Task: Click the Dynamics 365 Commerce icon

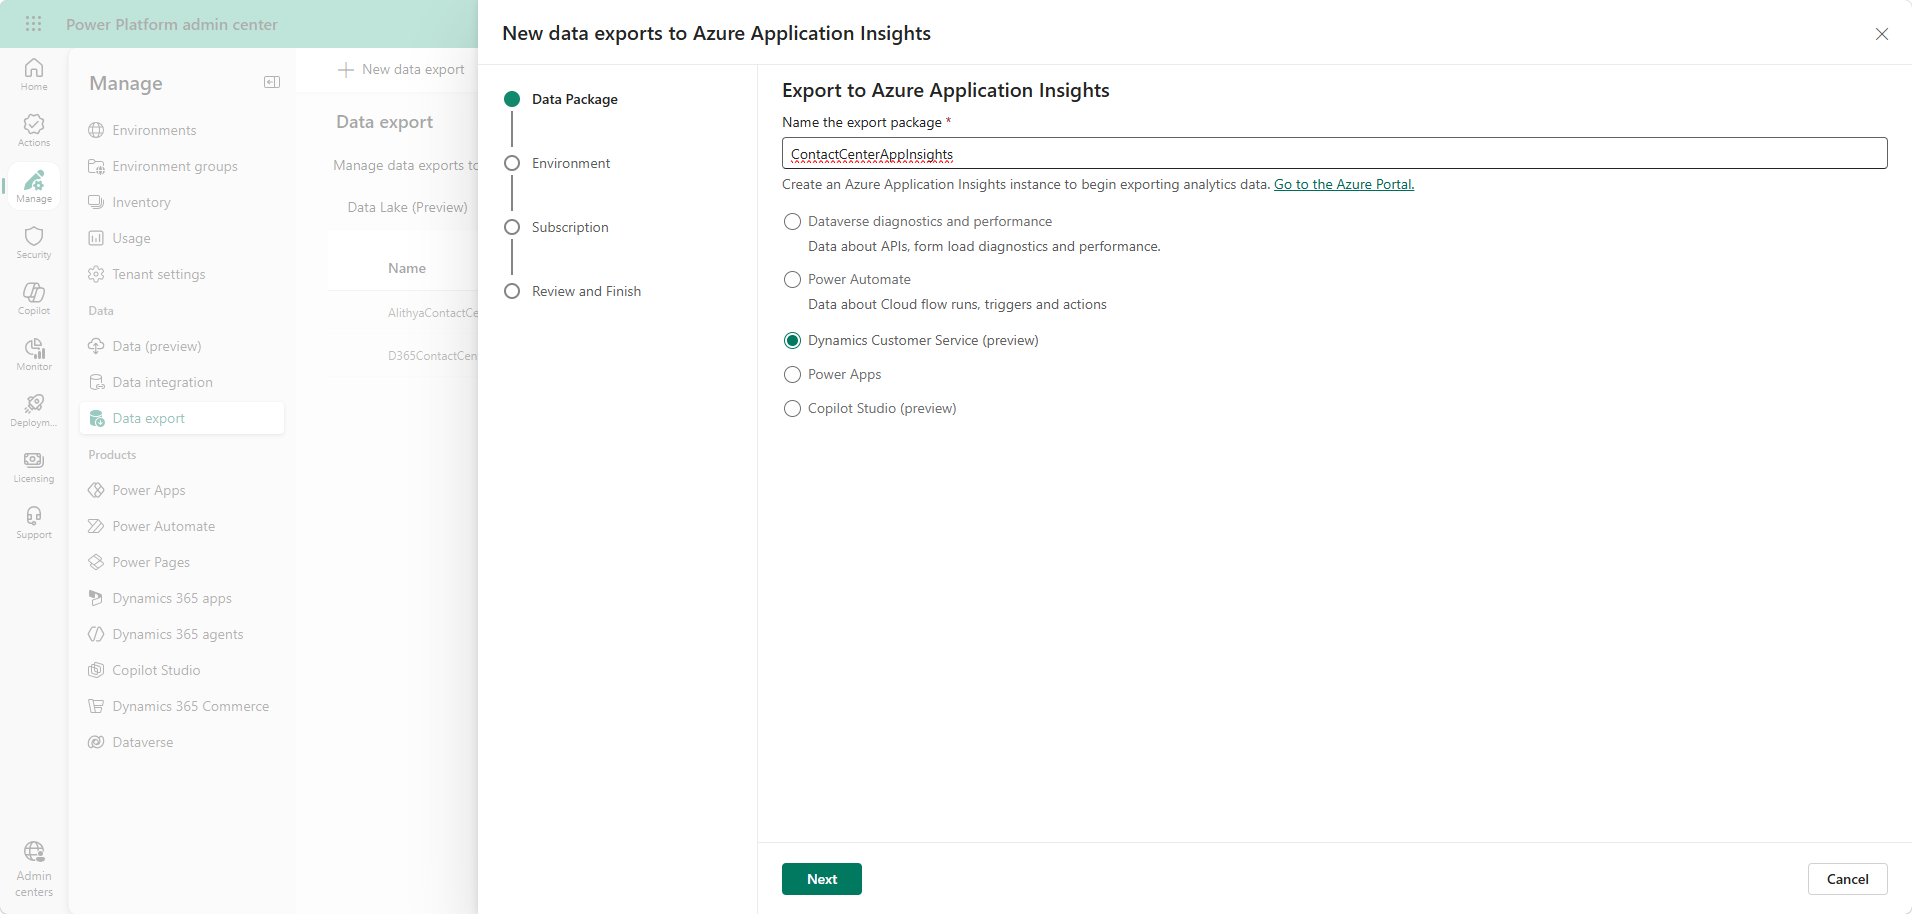Action: pyautogui.click(x=96, y=706)
